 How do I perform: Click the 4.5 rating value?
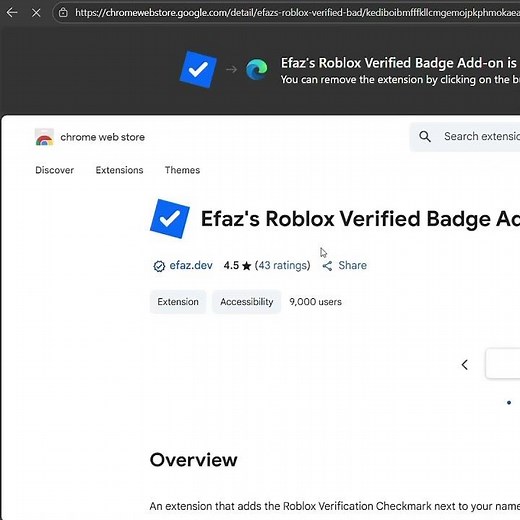pyautogui.click(x=231, y=265)
